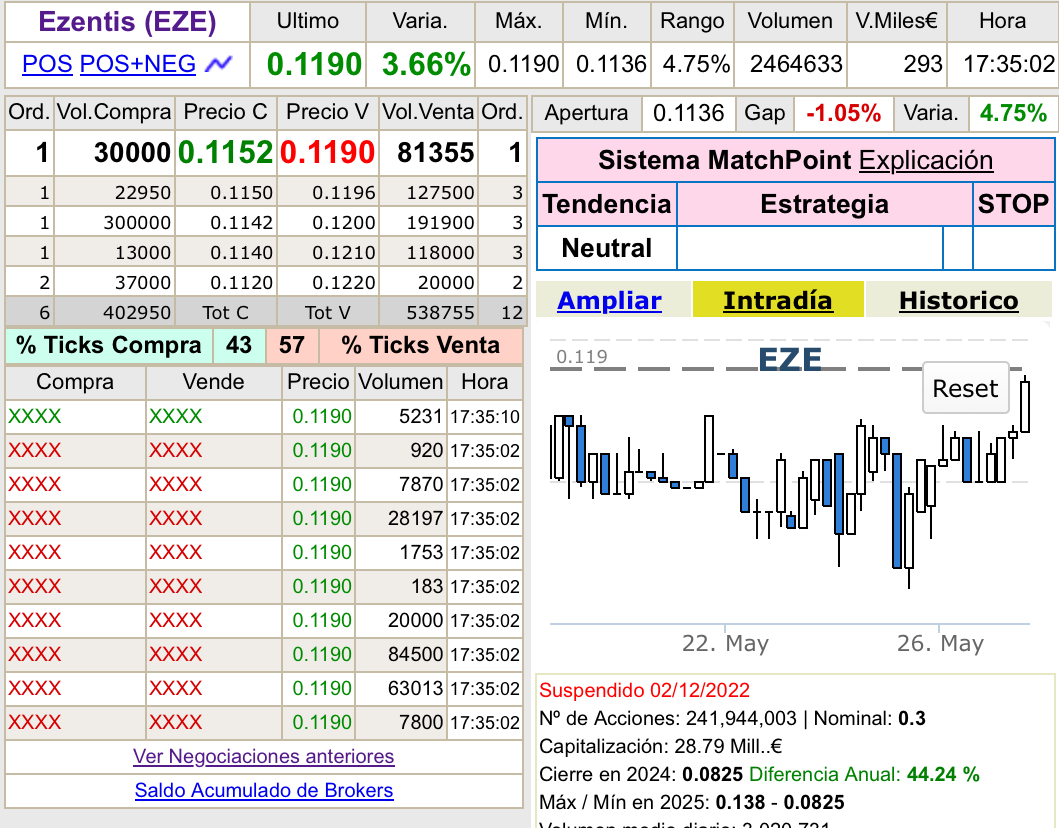Click the best ask price 0.1190 in order book

pos(328,153)
